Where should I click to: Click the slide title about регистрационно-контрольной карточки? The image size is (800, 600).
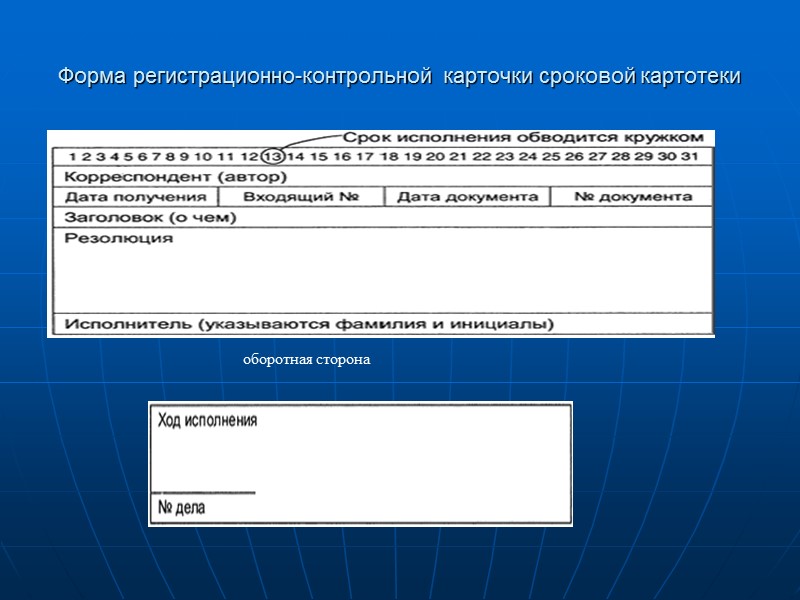pos(399,77)
